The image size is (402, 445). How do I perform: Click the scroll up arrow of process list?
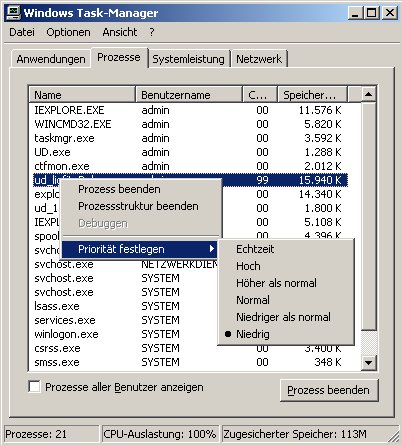[368, 95]
